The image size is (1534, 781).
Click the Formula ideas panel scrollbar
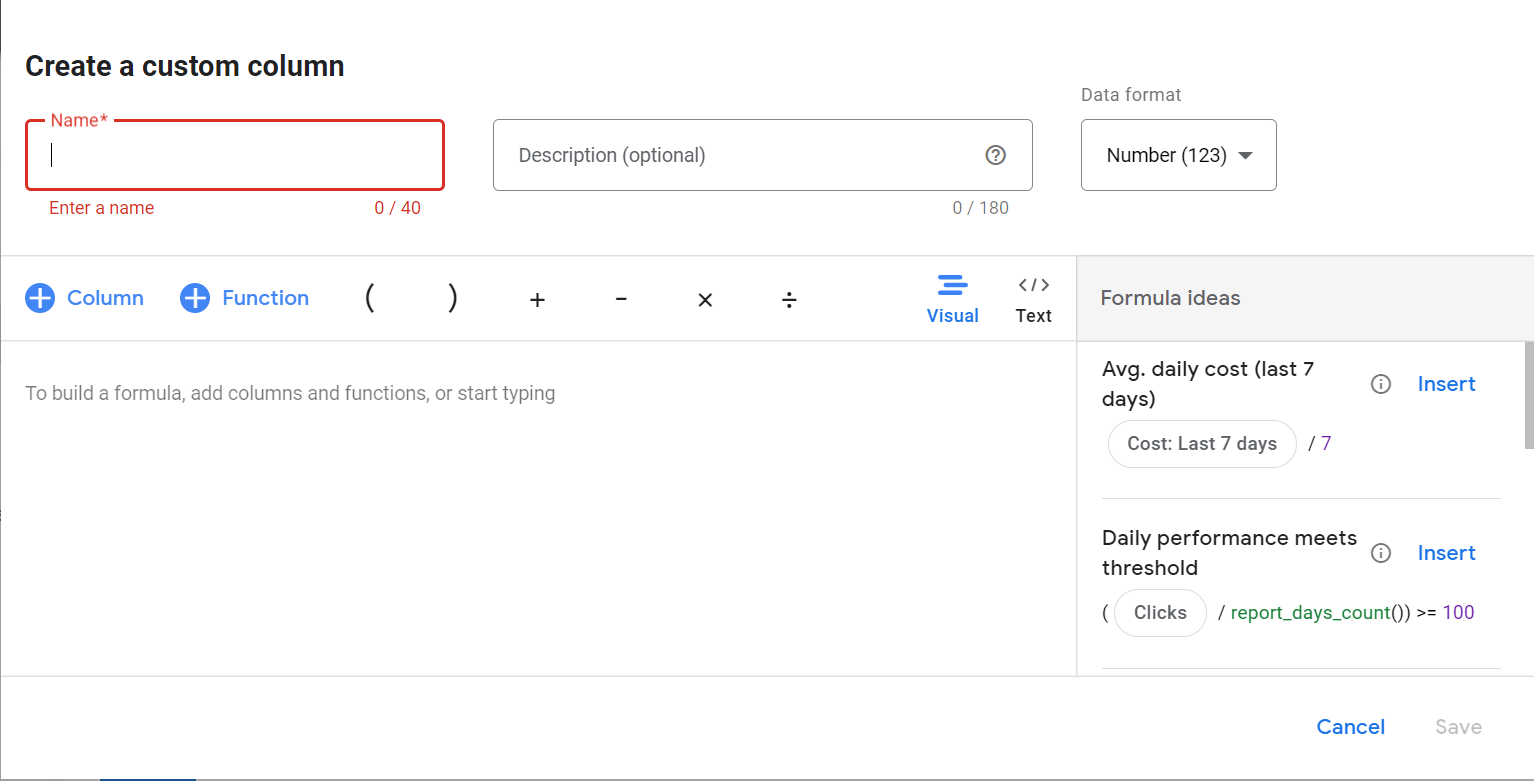(x=1528, y=395)
